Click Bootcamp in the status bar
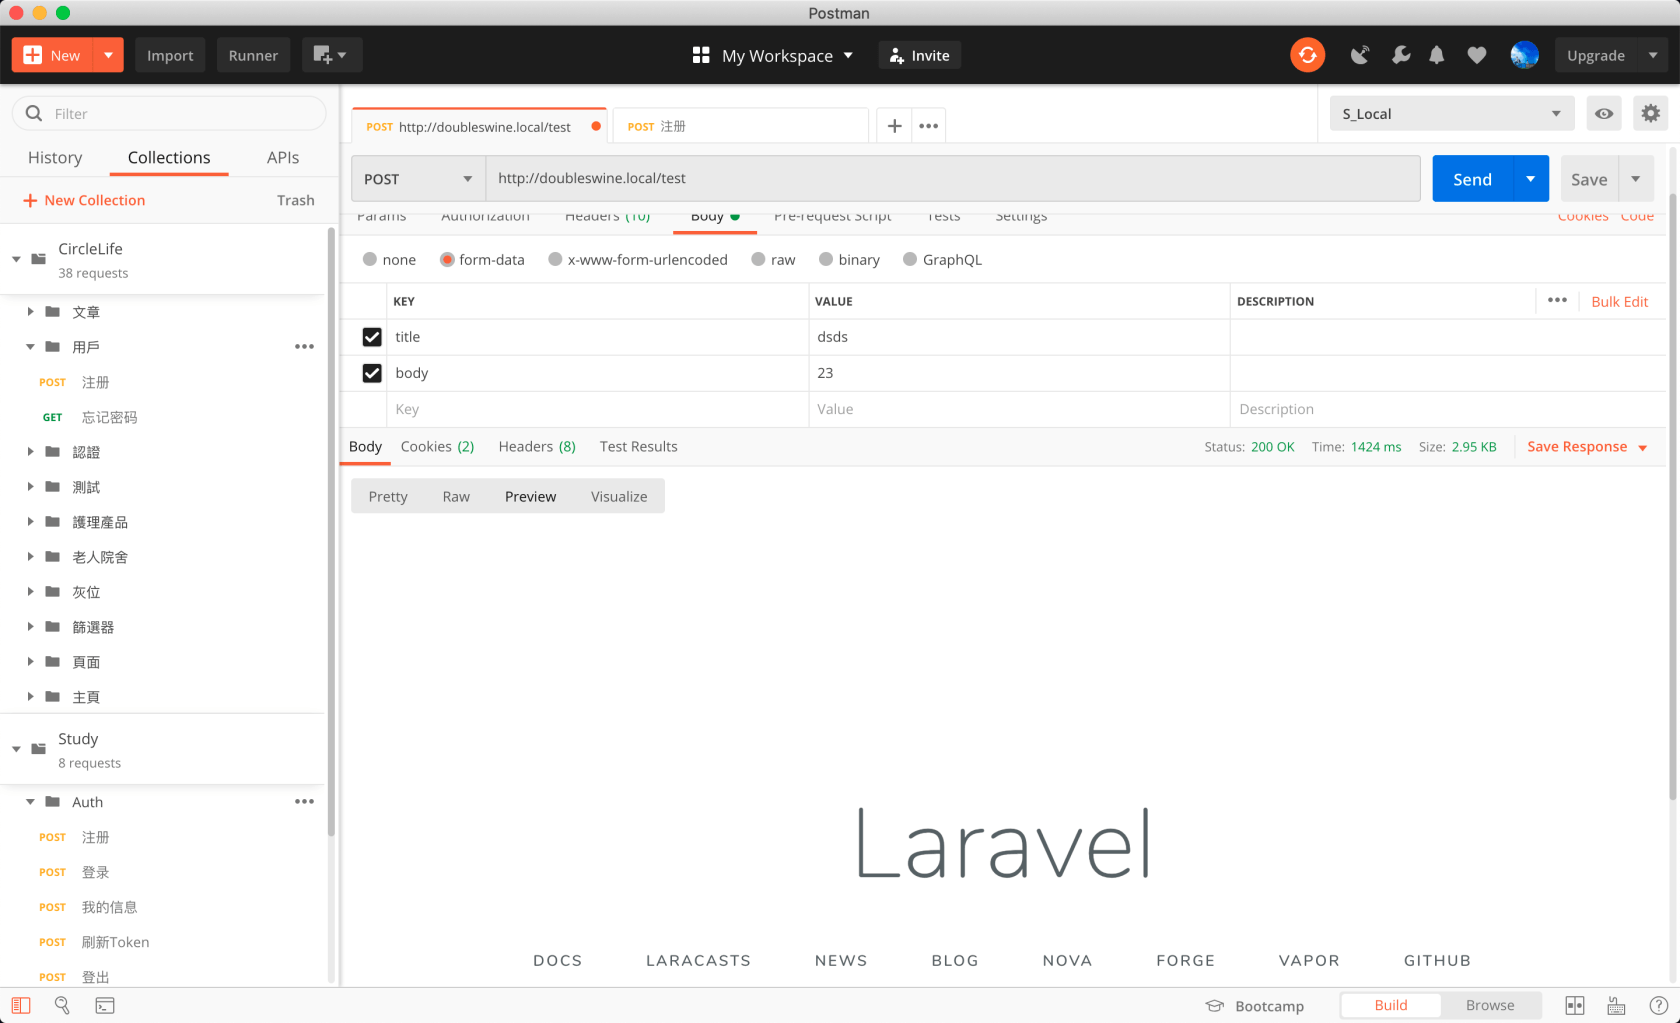1680x1023 pixels. 1255,1006
